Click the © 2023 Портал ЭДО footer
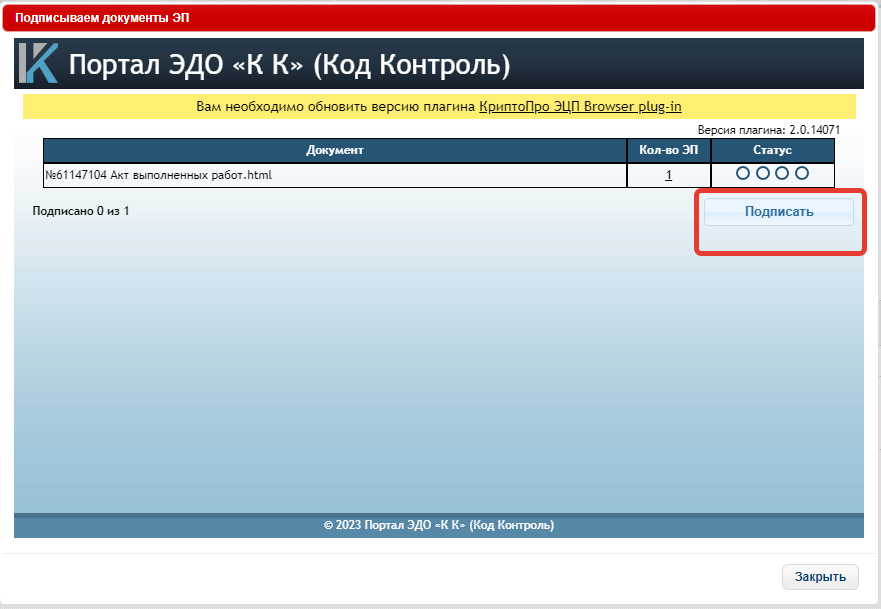Screen dimensions: 881x609 (x=439, y=525)
